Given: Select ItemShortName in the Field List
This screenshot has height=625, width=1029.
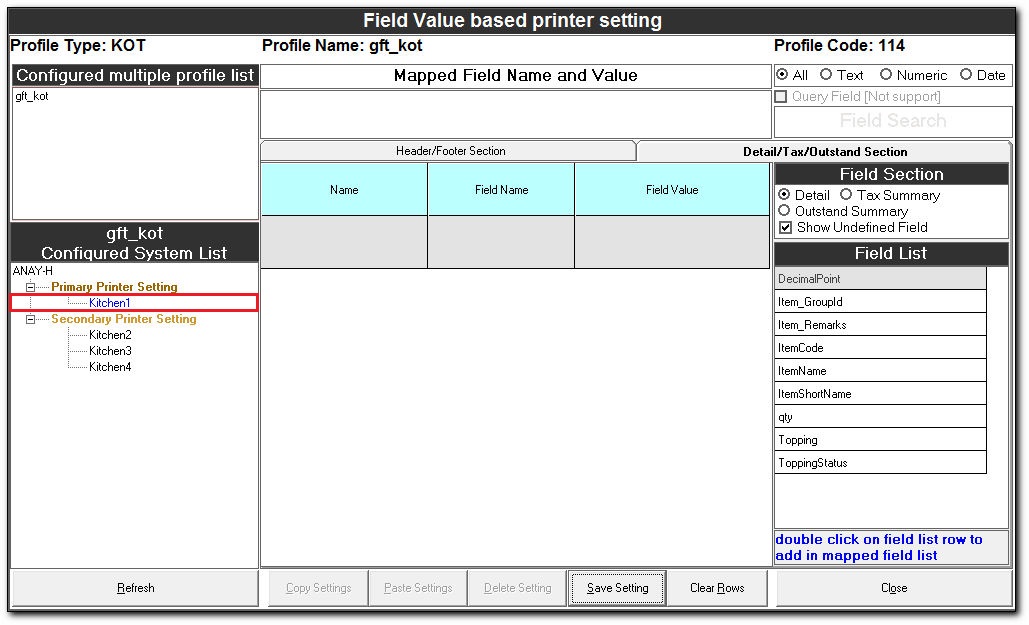Looking at the screenshot, I should click(x=880, y=393).
